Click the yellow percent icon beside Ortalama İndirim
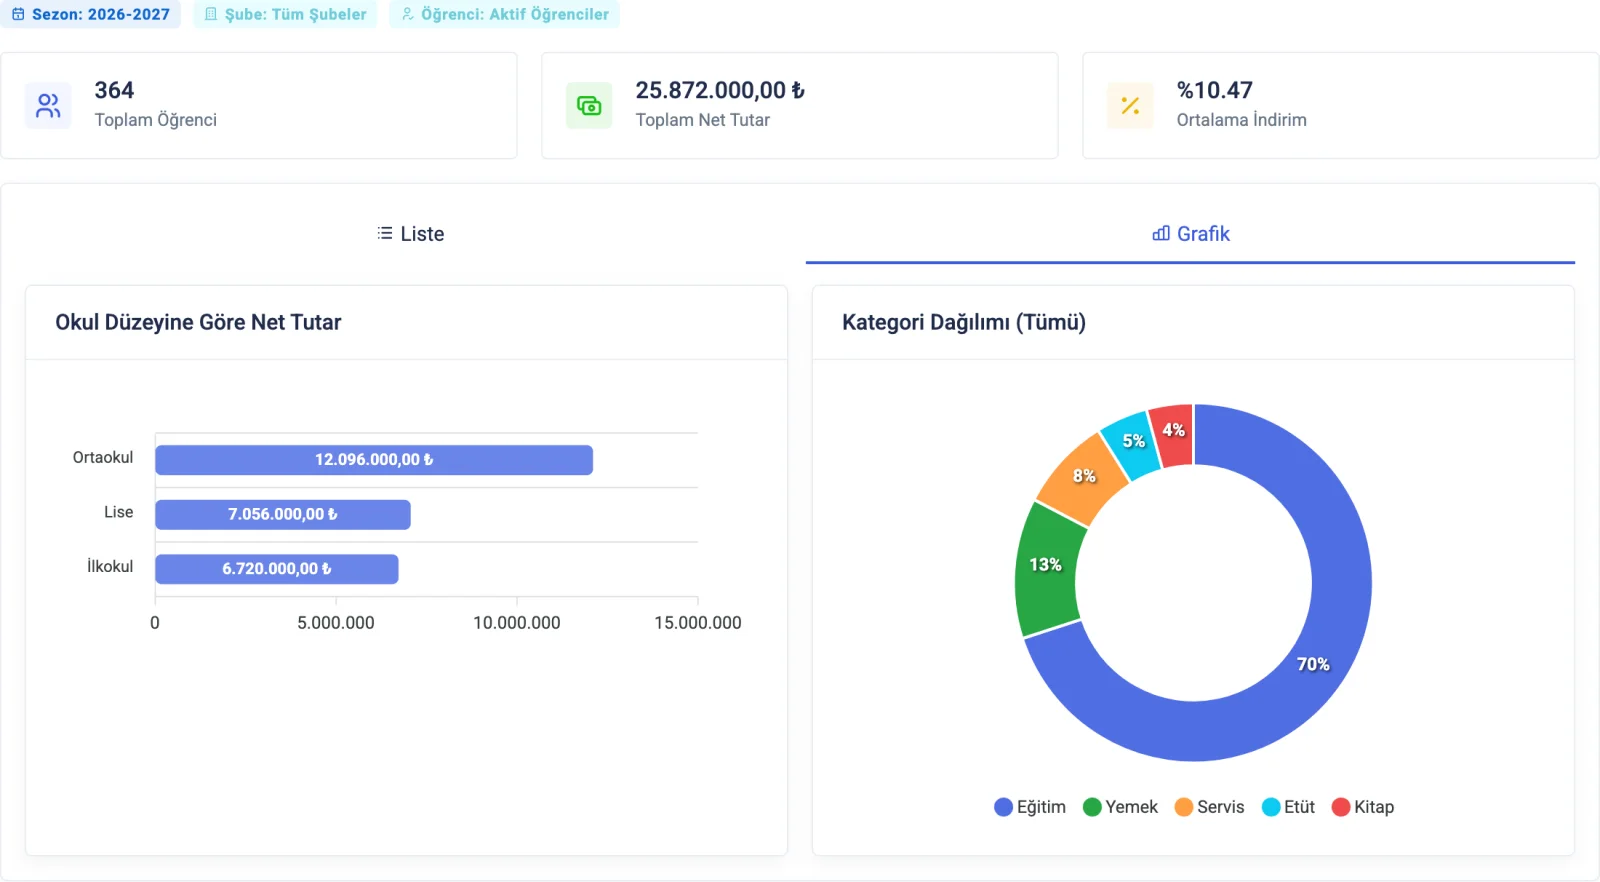Screen dimensions: 1600x882 [x=1130, y=105]
